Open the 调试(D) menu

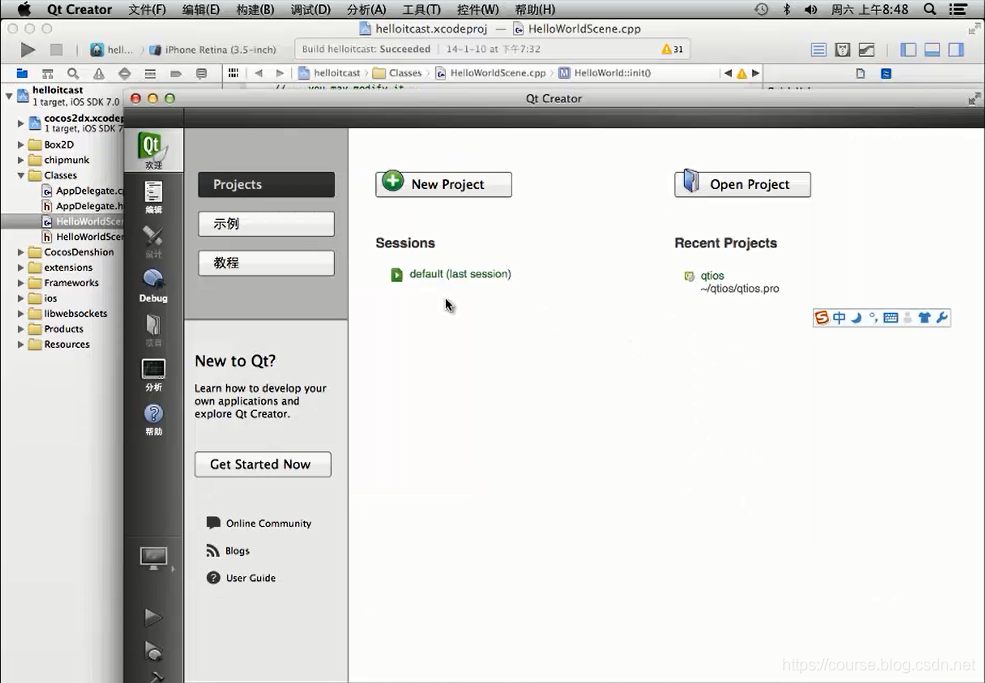coord(310,9)
